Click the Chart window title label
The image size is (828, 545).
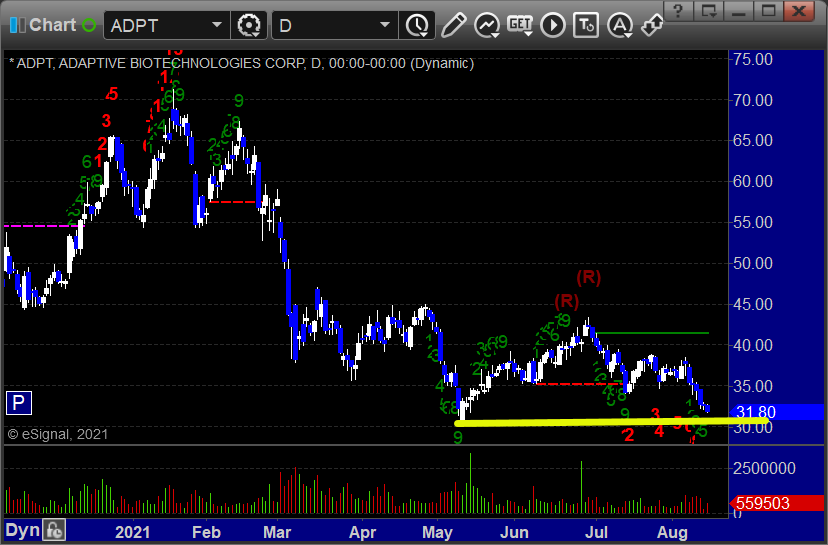coord(53,25)
